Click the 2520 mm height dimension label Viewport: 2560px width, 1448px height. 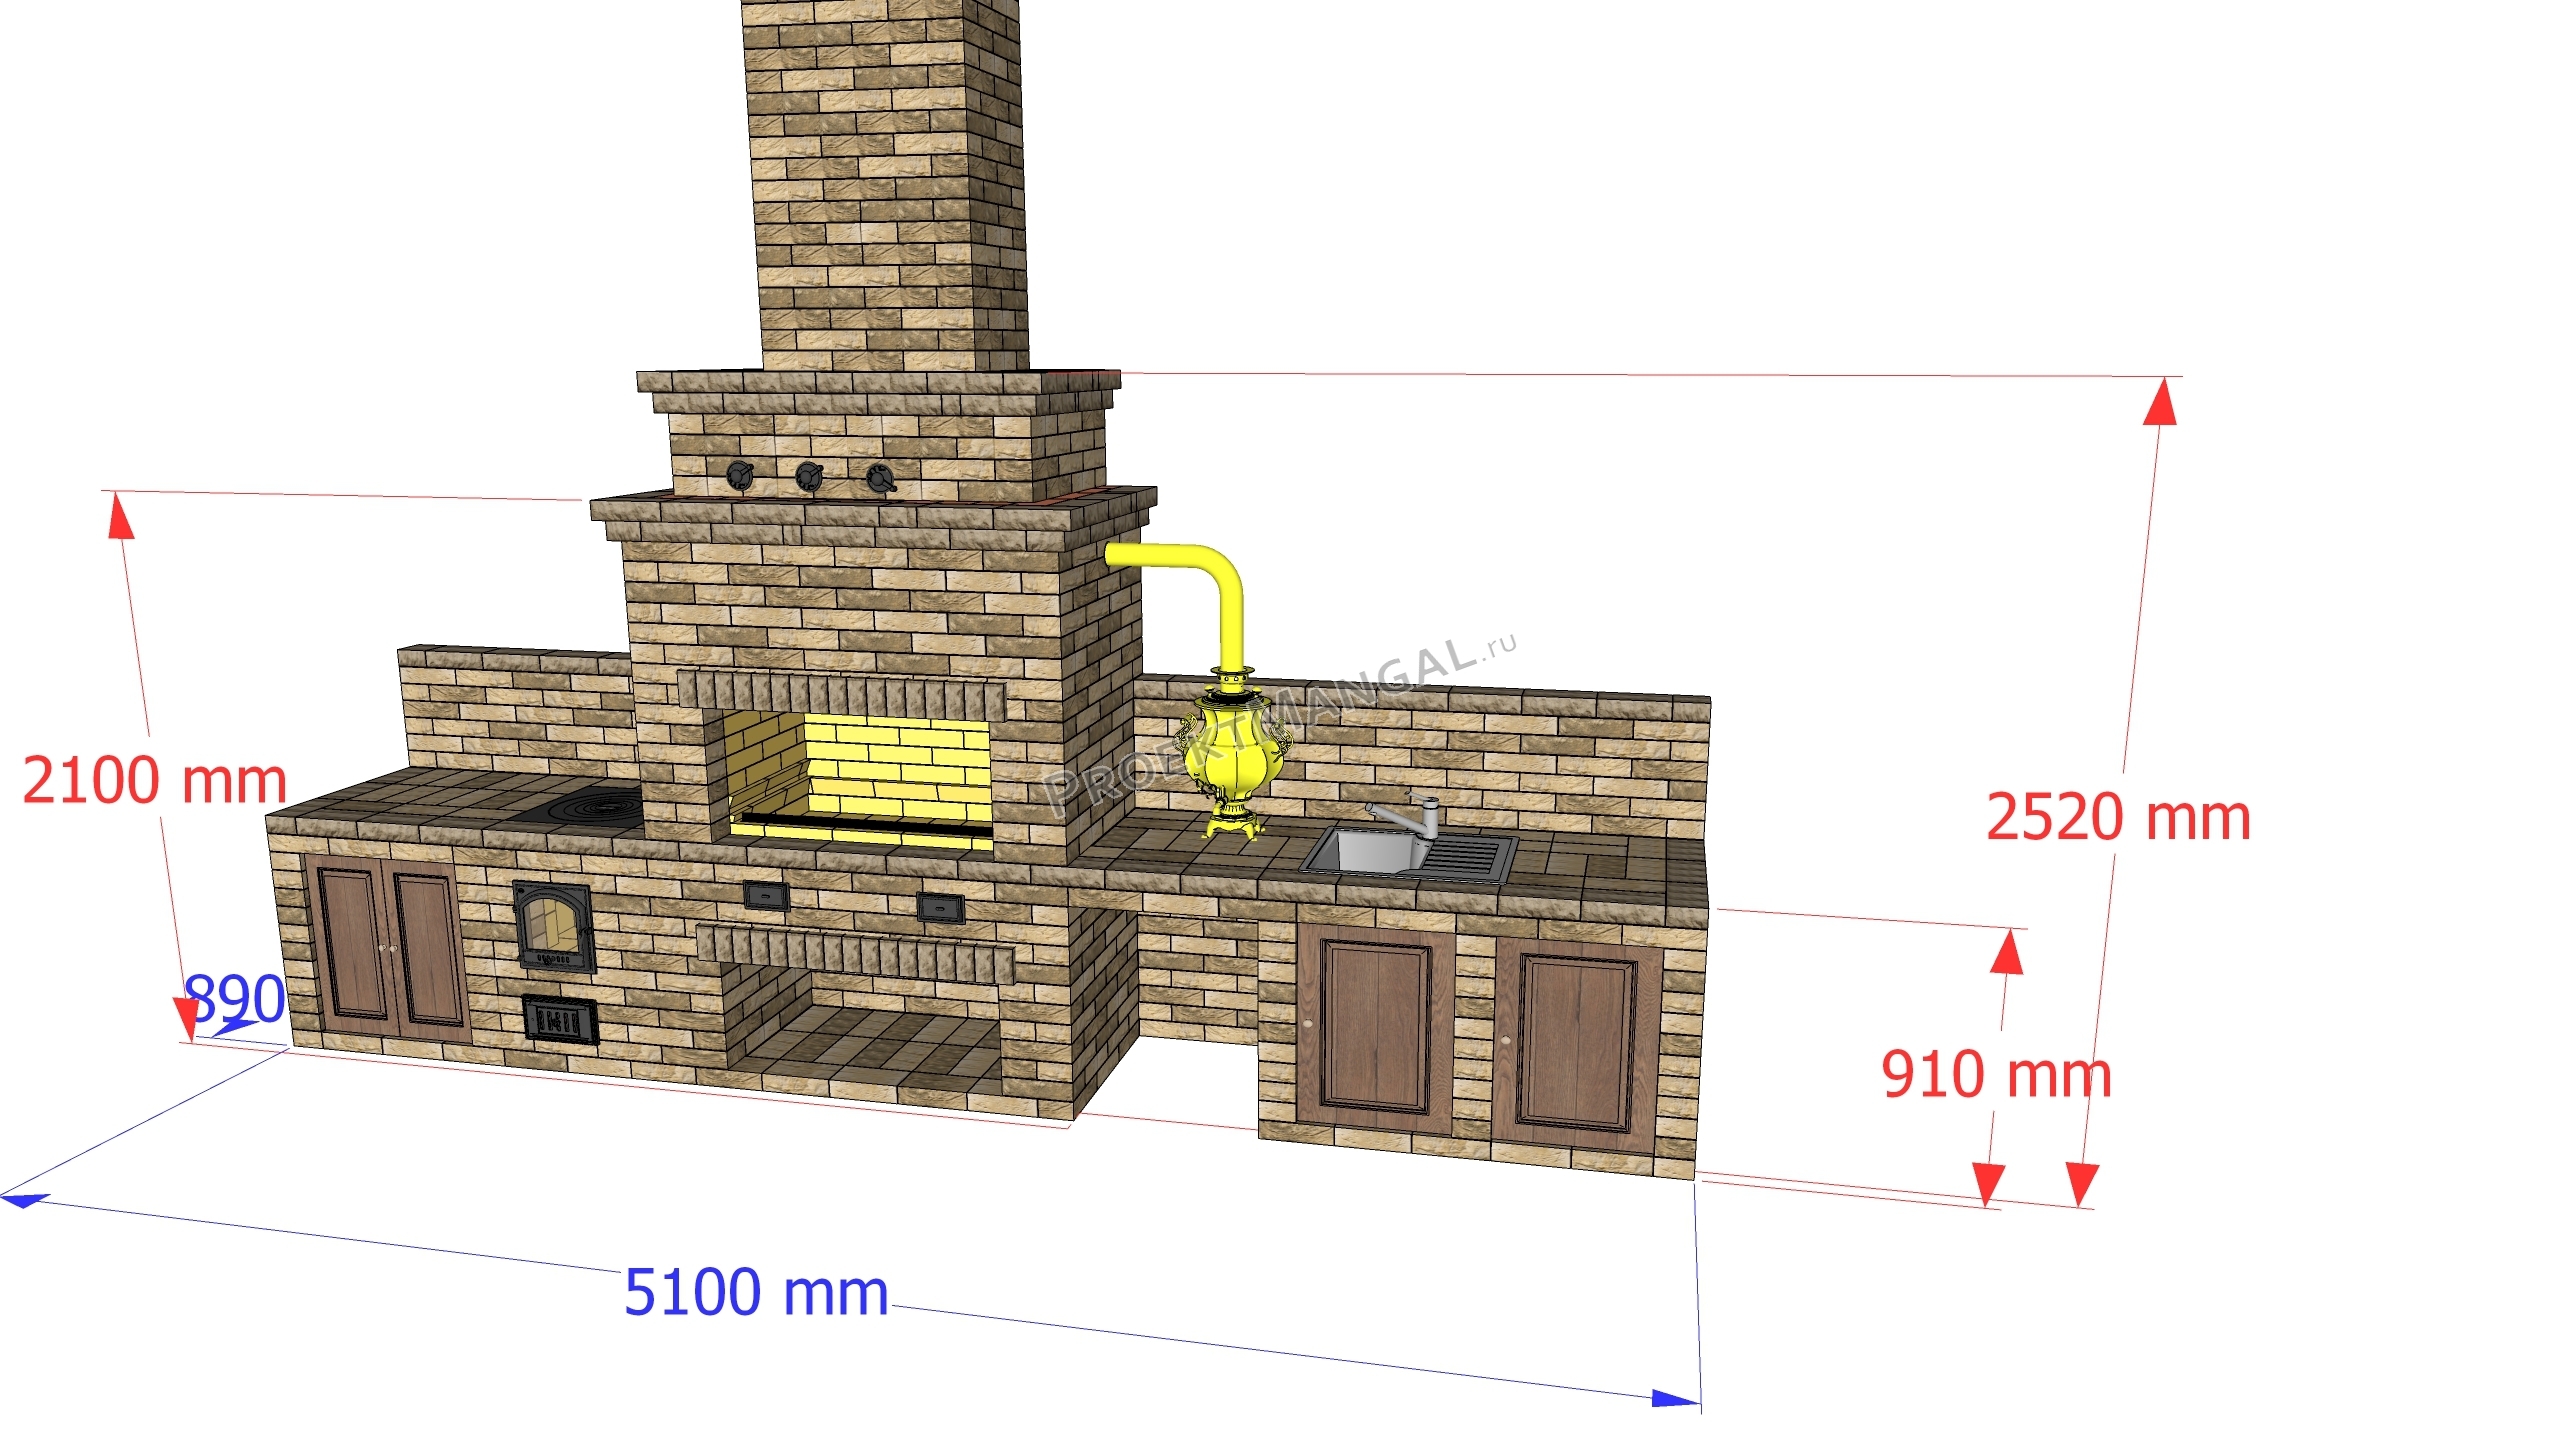pos(2118,817)
